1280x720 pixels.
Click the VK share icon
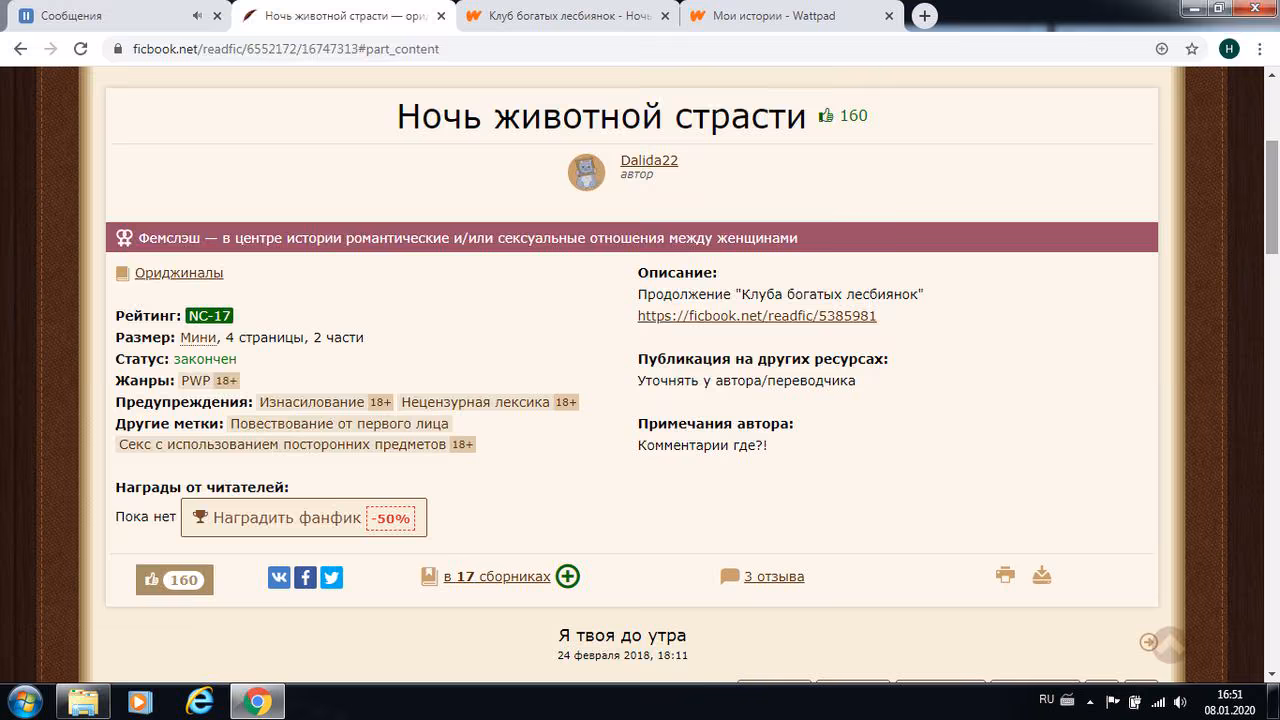[279, 577]
